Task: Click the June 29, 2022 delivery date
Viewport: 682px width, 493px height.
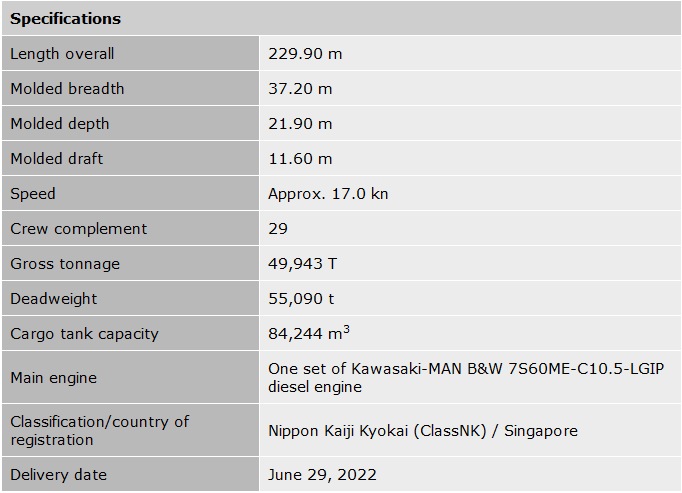Action: point(322,475)
